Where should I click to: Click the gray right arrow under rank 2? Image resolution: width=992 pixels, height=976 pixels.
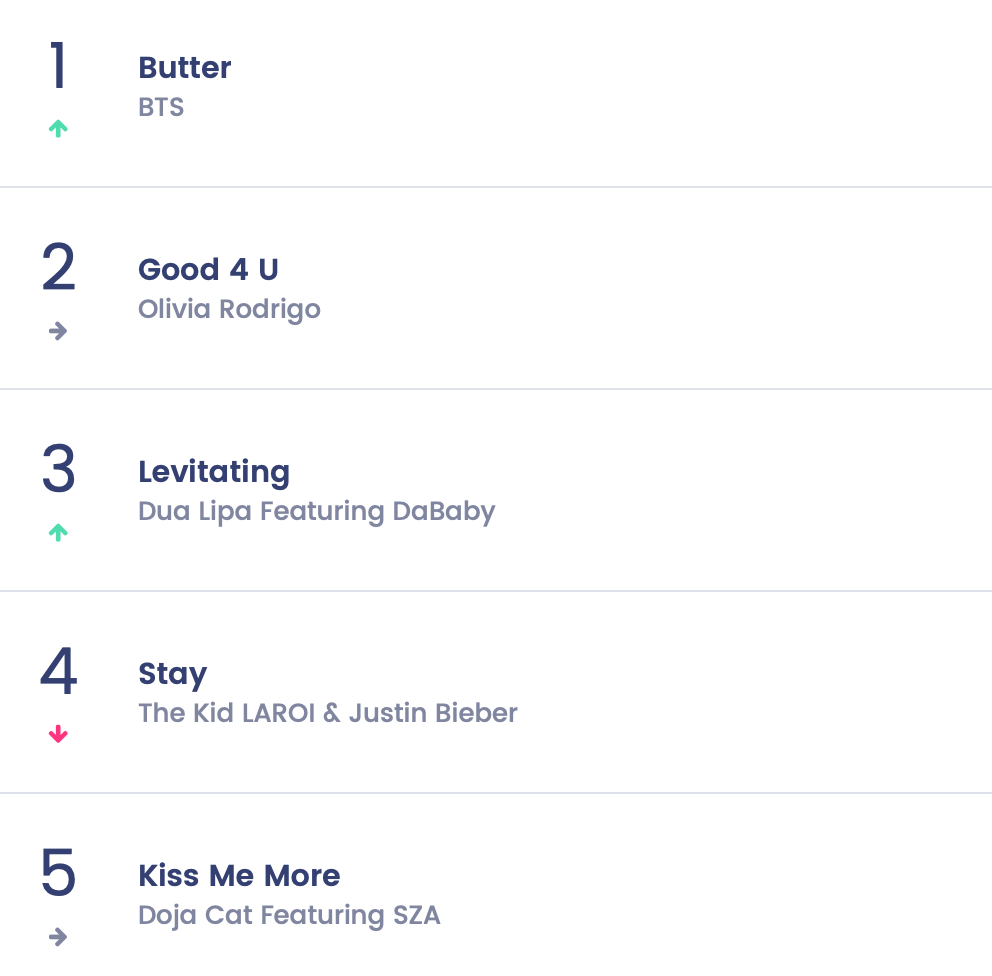(58, 331)
